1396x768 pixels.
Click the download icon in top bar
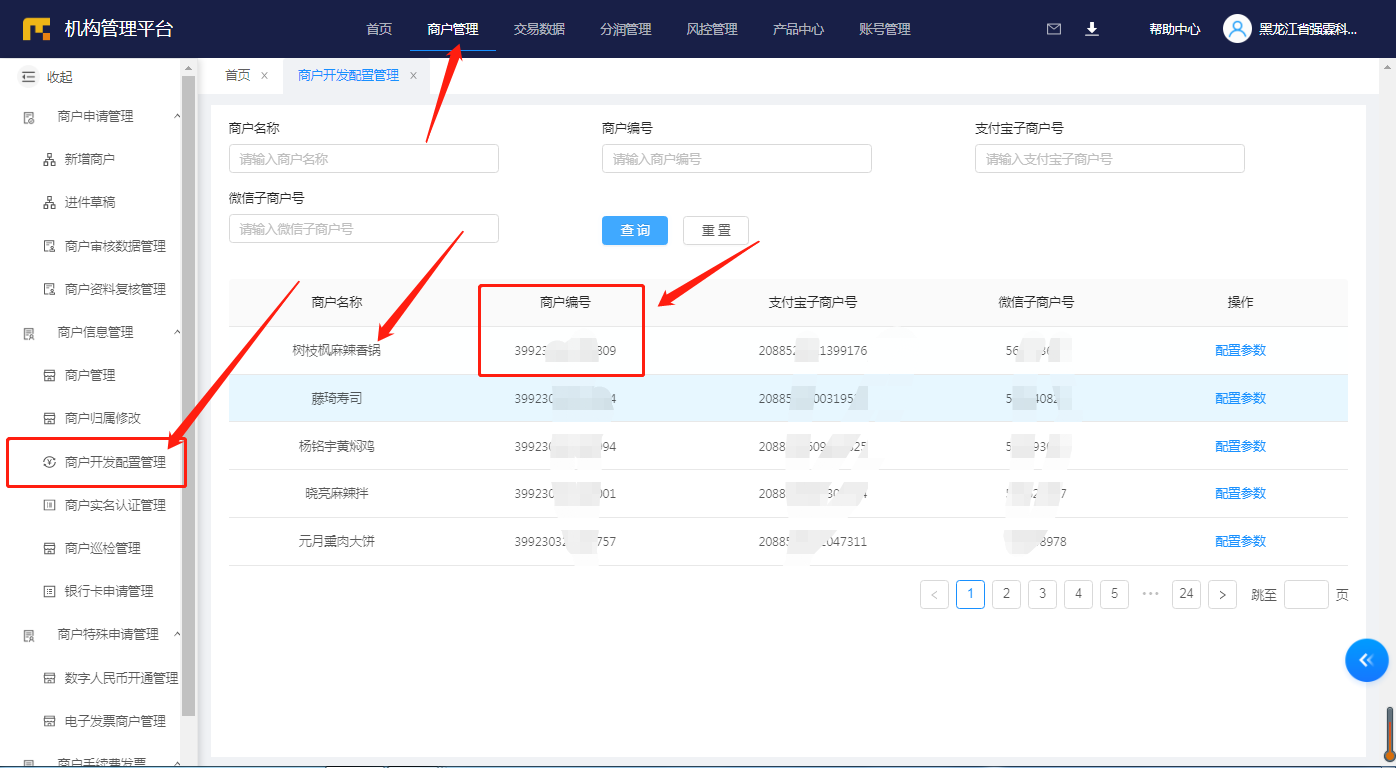[x=1092, y=29]
